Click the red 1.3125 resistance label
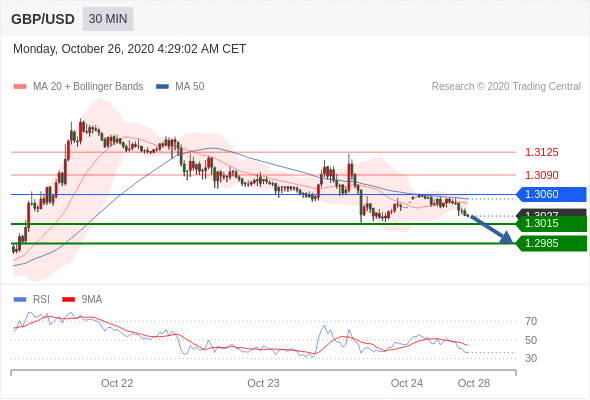The image size is (590, 400). (541, 152)
